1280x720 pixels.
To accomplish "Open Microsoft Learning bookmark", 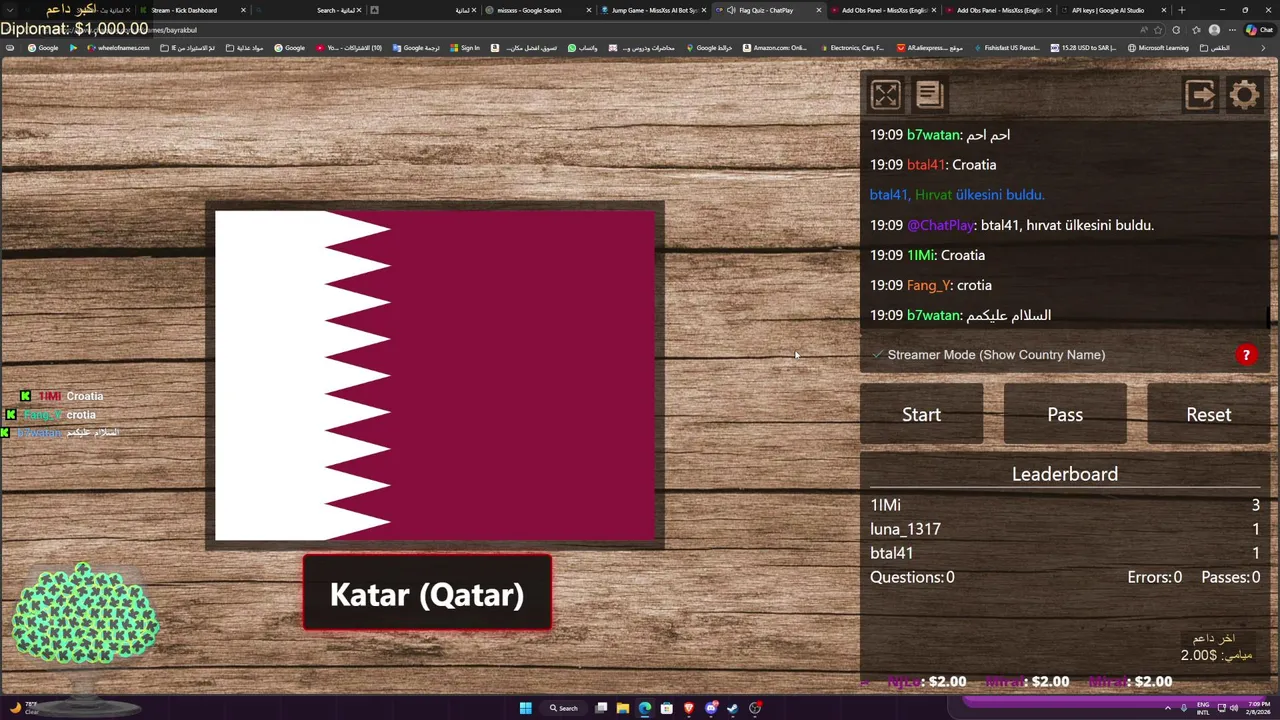I will point(1158,47).
